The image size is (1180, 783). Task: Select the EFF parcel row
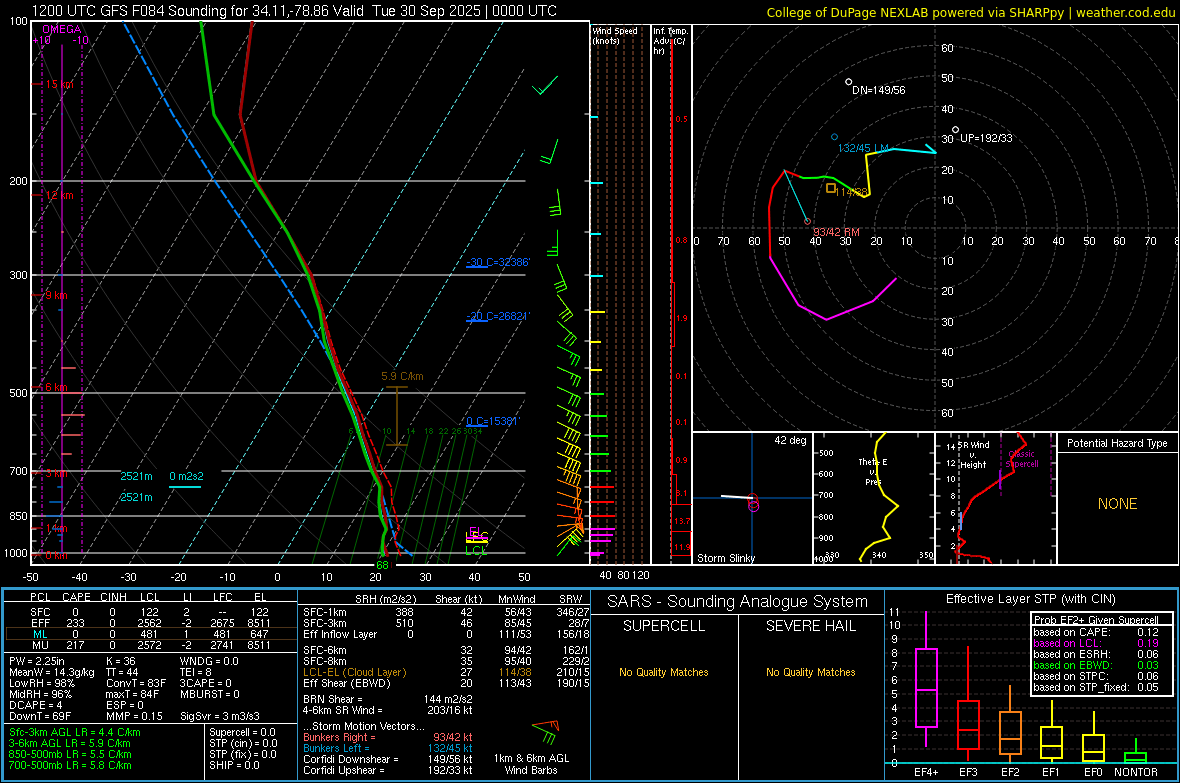click(150, 623)
